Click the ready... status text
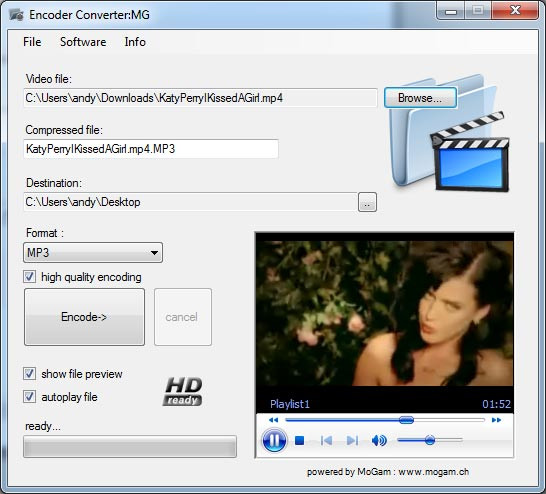 [x=43, y=426]
